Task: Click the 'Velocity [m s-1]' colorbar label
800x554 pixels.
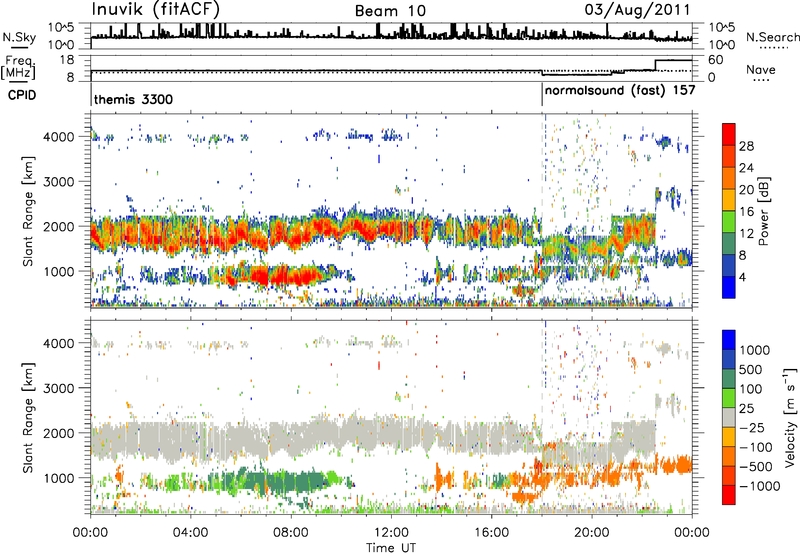Action: click(x=790, y=417)
